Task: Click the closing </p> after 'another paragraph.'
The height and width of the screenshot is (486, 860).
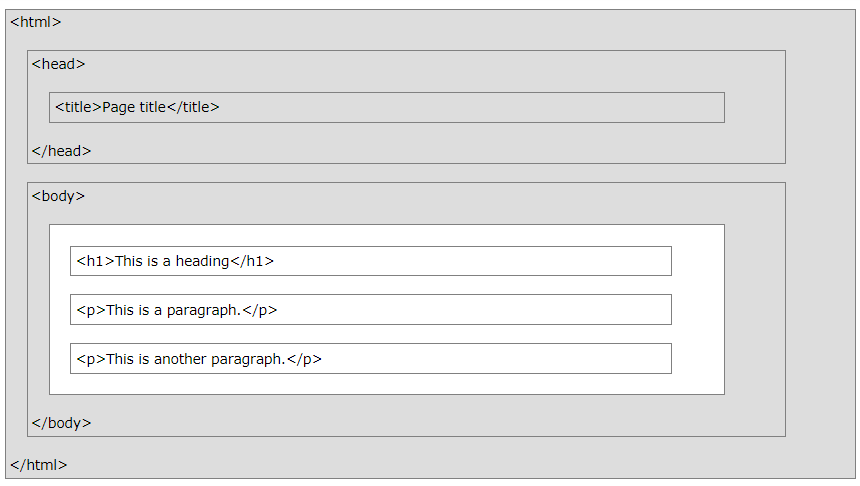Action: coord(304,359)
